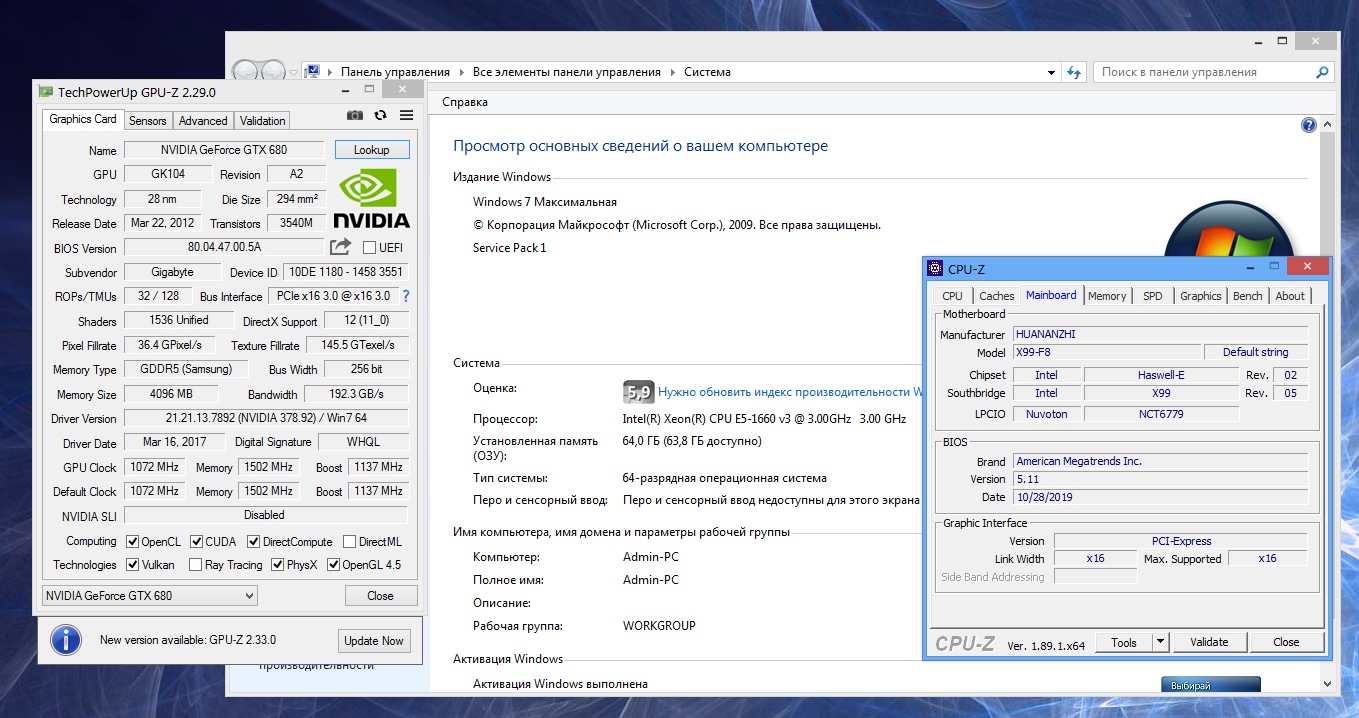Toggle the CUDA checkbox

(x=197, y=542)
